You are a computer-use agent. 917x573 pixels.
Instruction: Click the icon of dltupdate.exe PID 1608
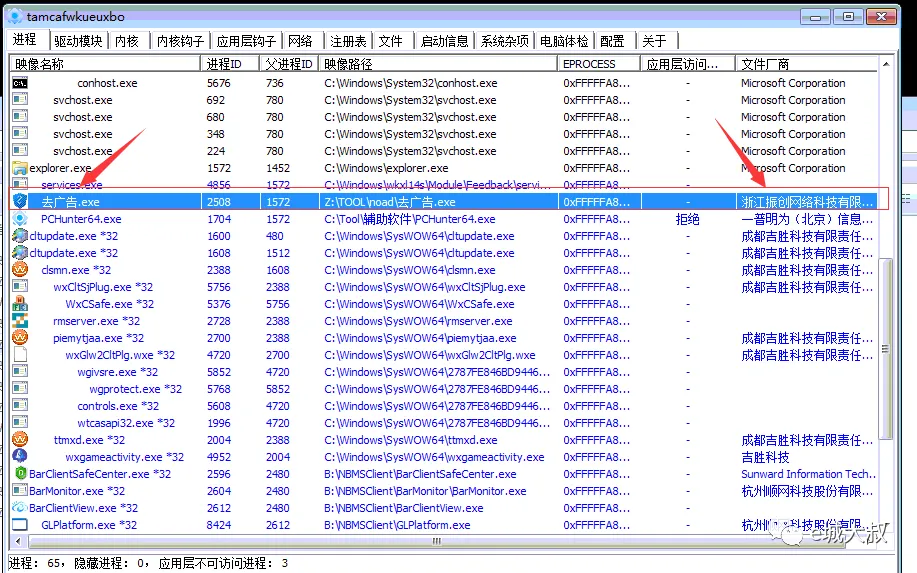click(x=20, y=253)
